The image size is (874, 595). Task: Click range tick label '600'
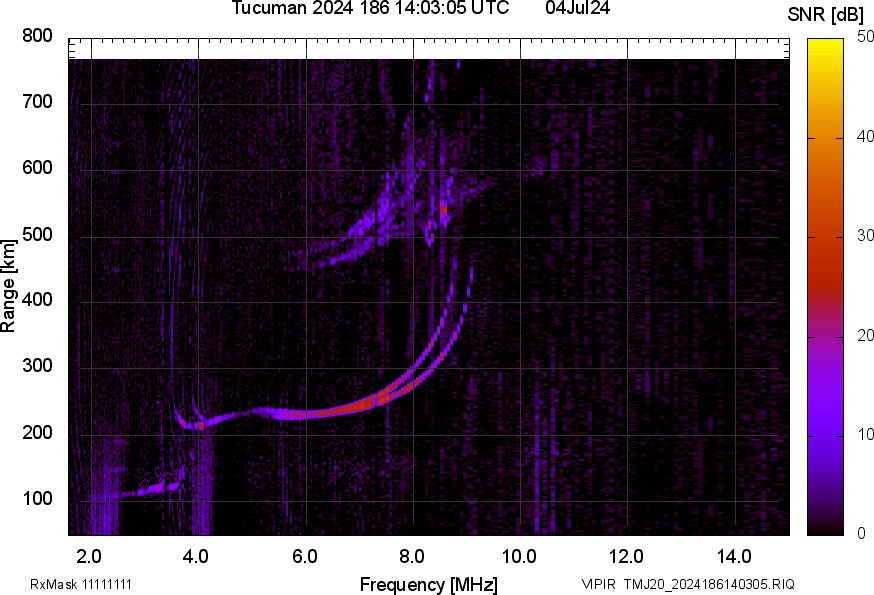37,167
